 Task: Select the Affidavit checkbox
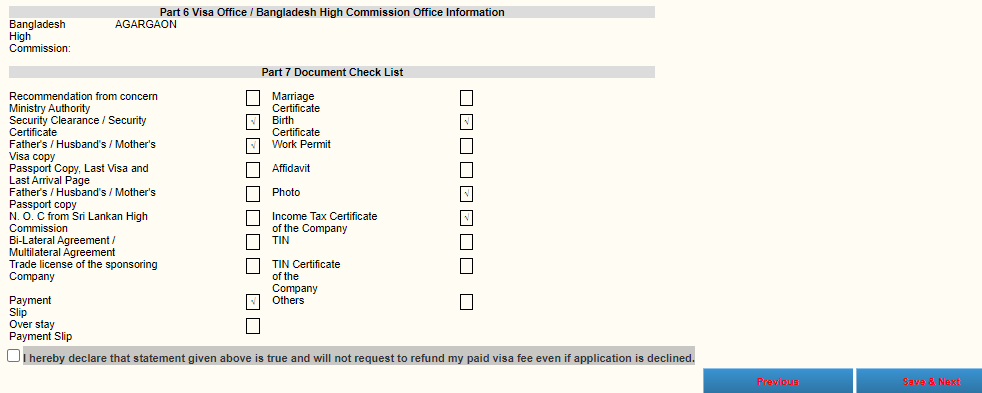pyautogui.click(x=467, y=170)
